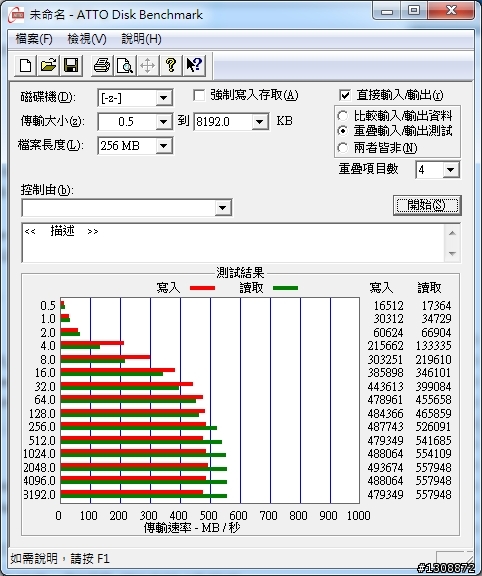This screenshot has height=576, width=482.
Task: Click red 寫入 legend color swatch
Action: [x=202, y=288]
